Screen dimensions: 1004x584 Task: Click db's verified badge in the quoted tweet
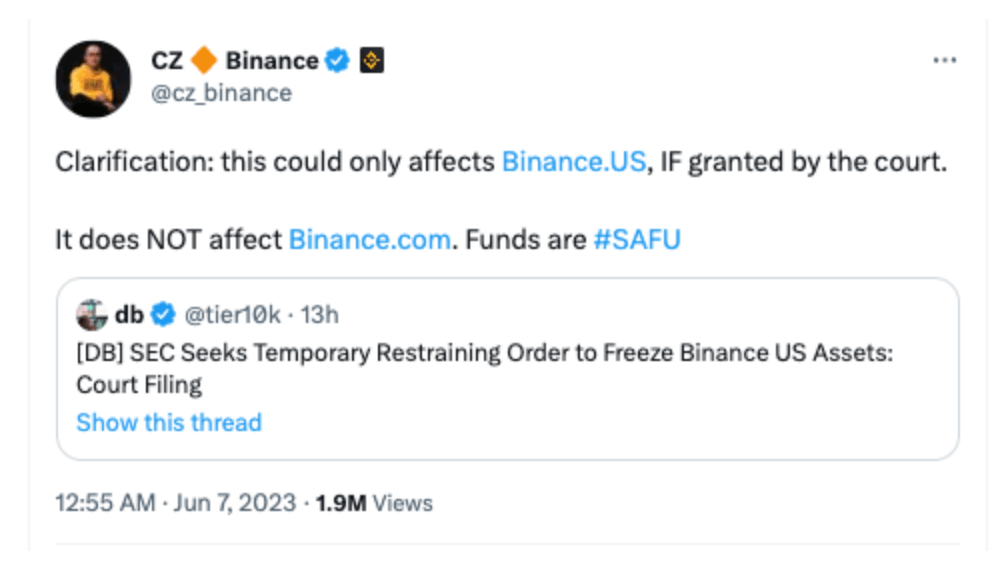tap(163, 314)
